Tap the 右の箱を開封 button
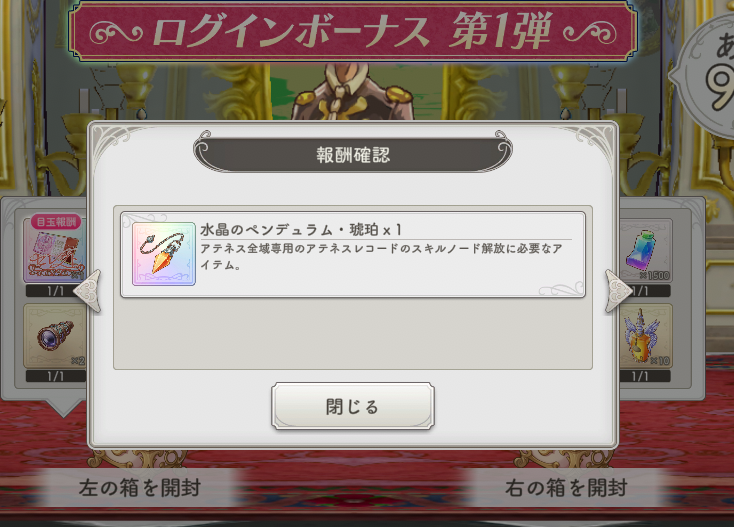The width and height of the screenshot is (734, 527). coord(566,488)
